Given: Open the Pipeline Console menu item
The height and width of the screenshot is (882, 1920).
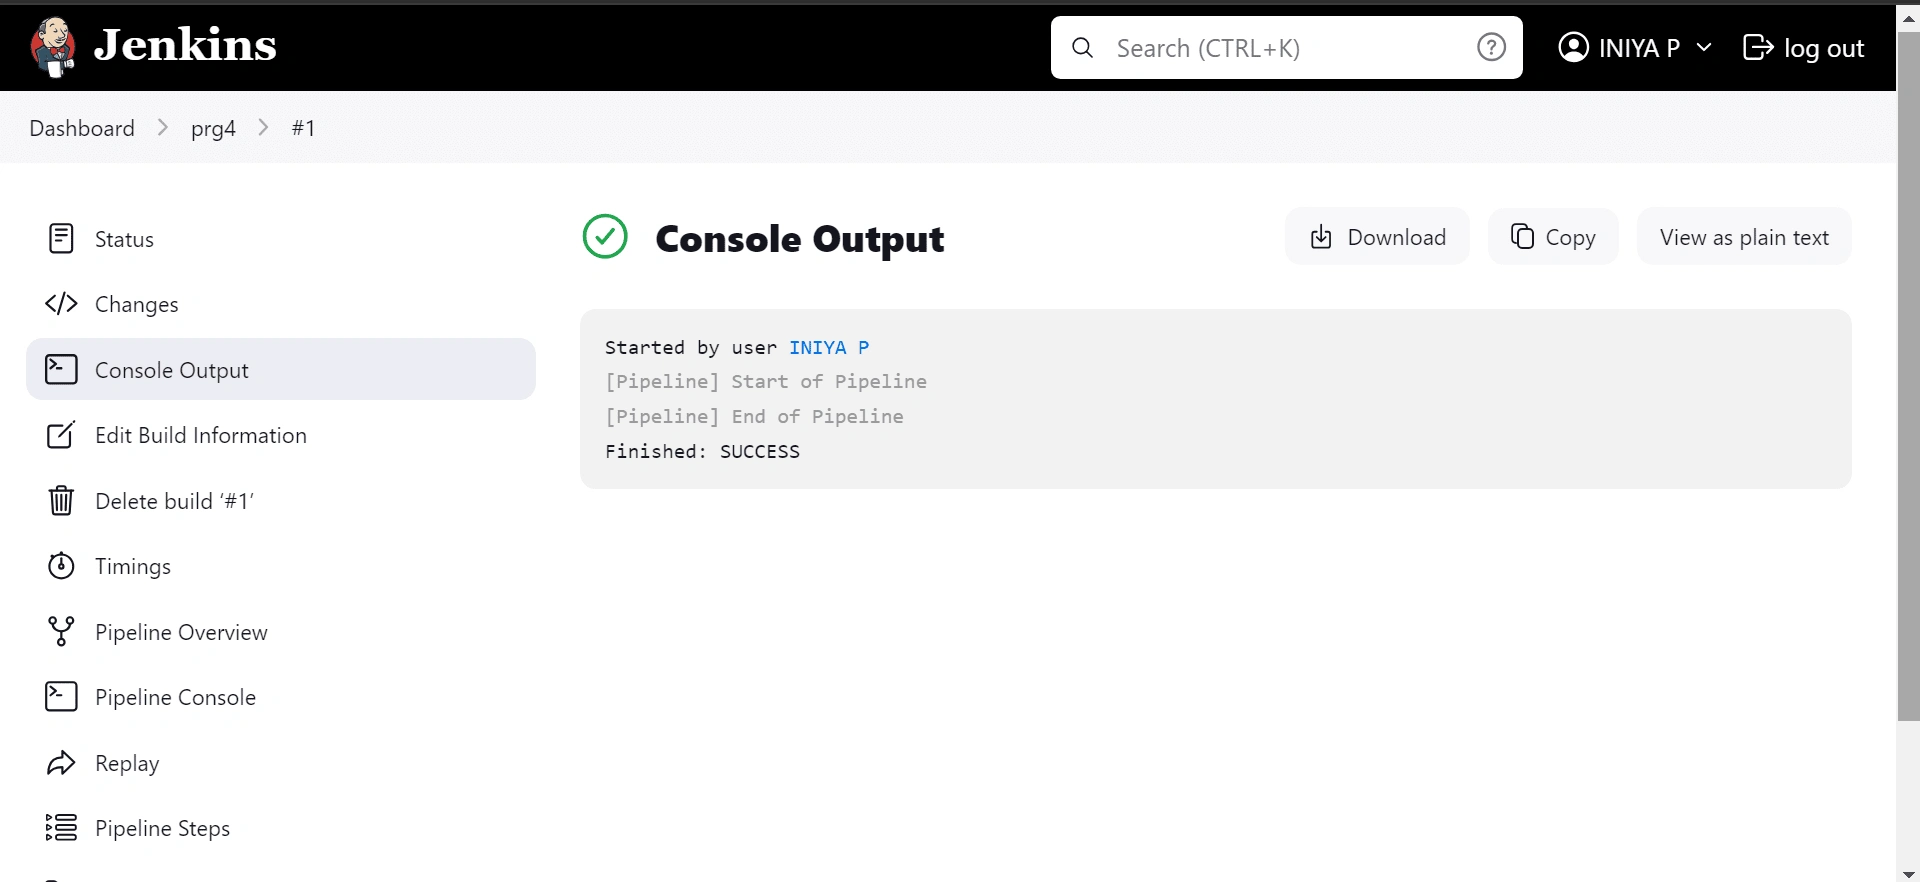Looking at the screenshot, I should (x=175, y=697).
